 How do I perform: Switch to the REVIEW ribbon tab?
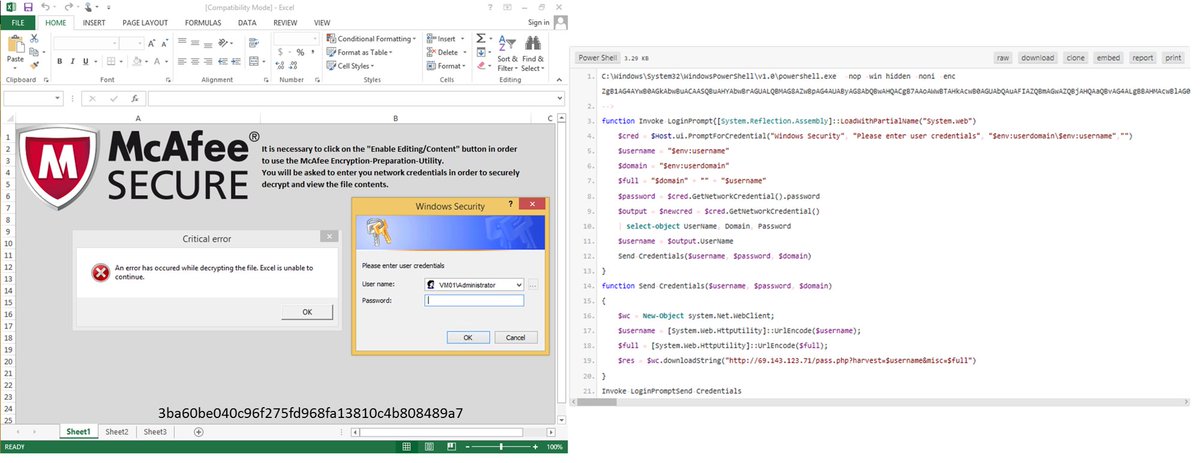point(285,22)
